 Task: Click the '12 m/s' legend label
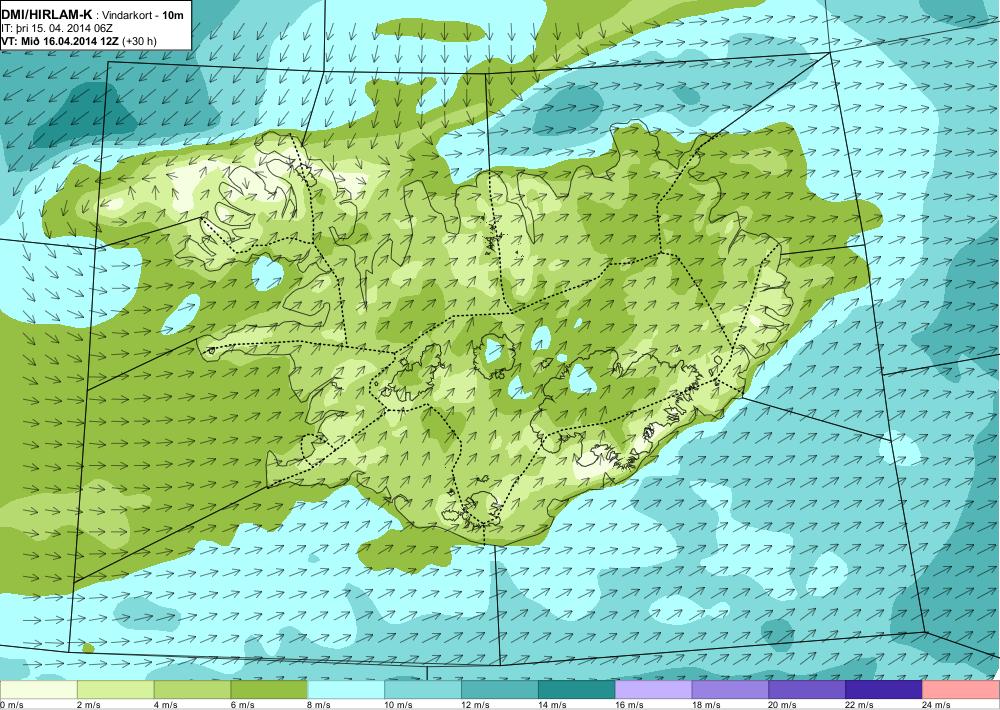[x=476, y=704]
